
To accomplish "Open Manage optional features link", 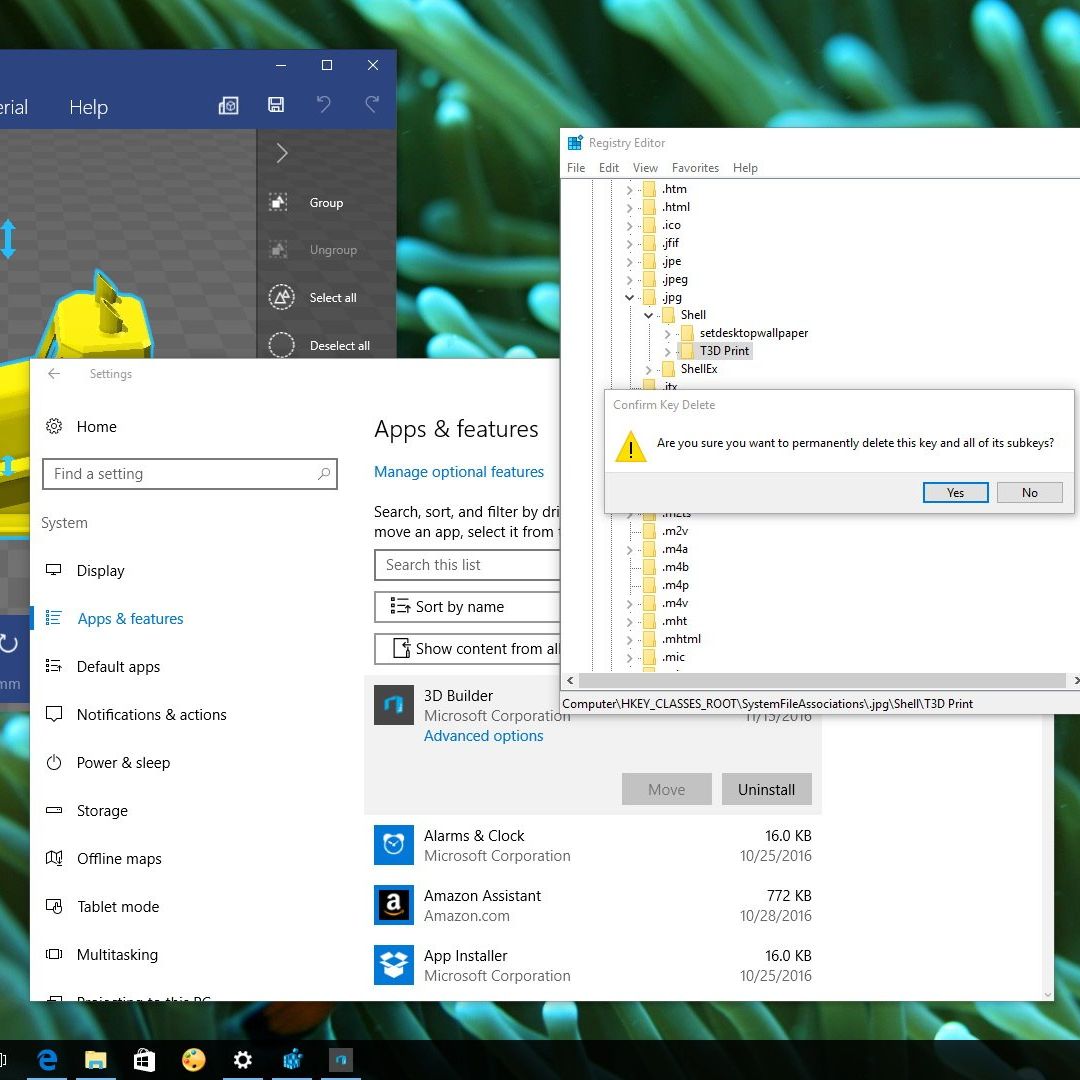I will (459, 472).
